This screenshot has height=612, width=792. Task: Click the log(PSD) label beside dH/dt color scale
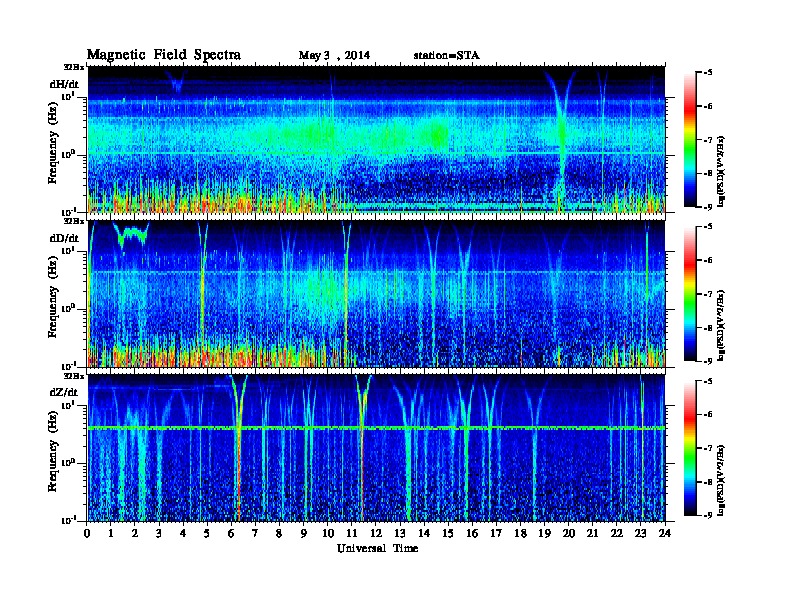point(721,171)
